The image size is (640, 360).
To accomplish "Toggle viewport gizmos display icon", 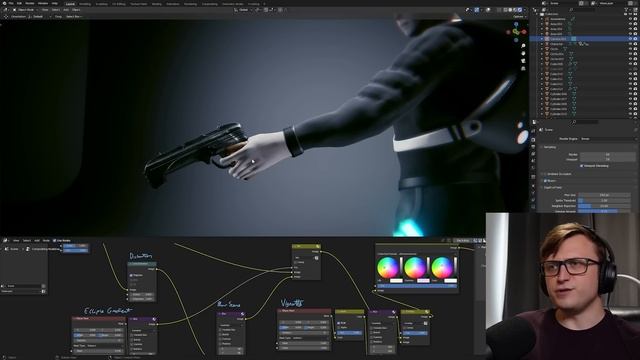I will pyautogui.click(x=477, y=9).
